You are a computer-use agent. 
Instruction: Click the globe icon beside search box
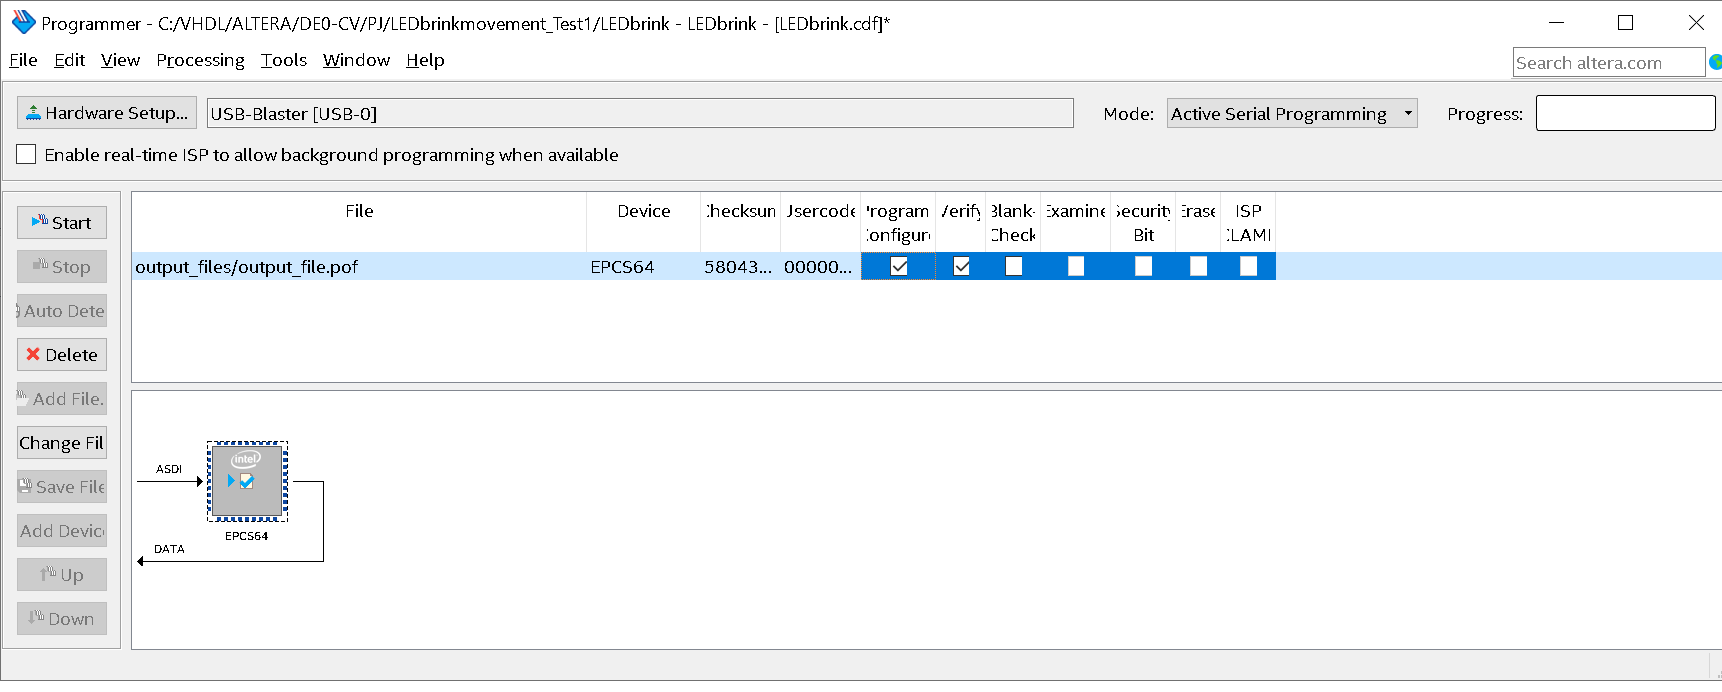point(1715,62)
